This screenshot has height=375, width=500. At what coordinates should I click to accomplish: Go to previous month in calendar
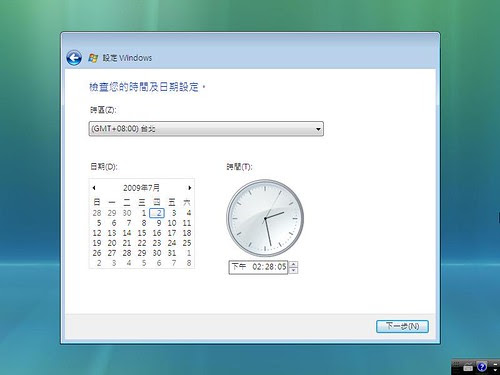pos(94,188)
